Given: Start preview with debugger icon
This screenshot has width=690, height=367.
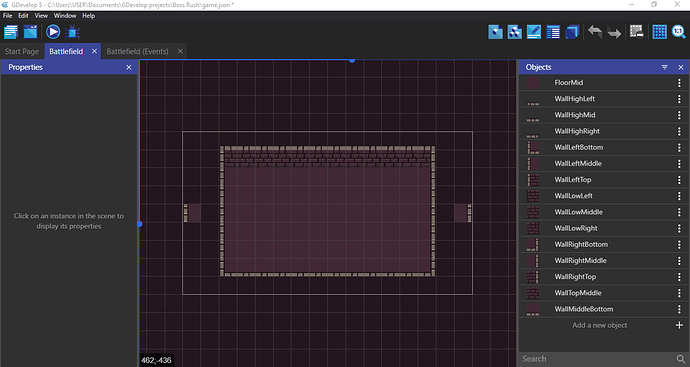Looking at the screenshot, I should 72,32.
